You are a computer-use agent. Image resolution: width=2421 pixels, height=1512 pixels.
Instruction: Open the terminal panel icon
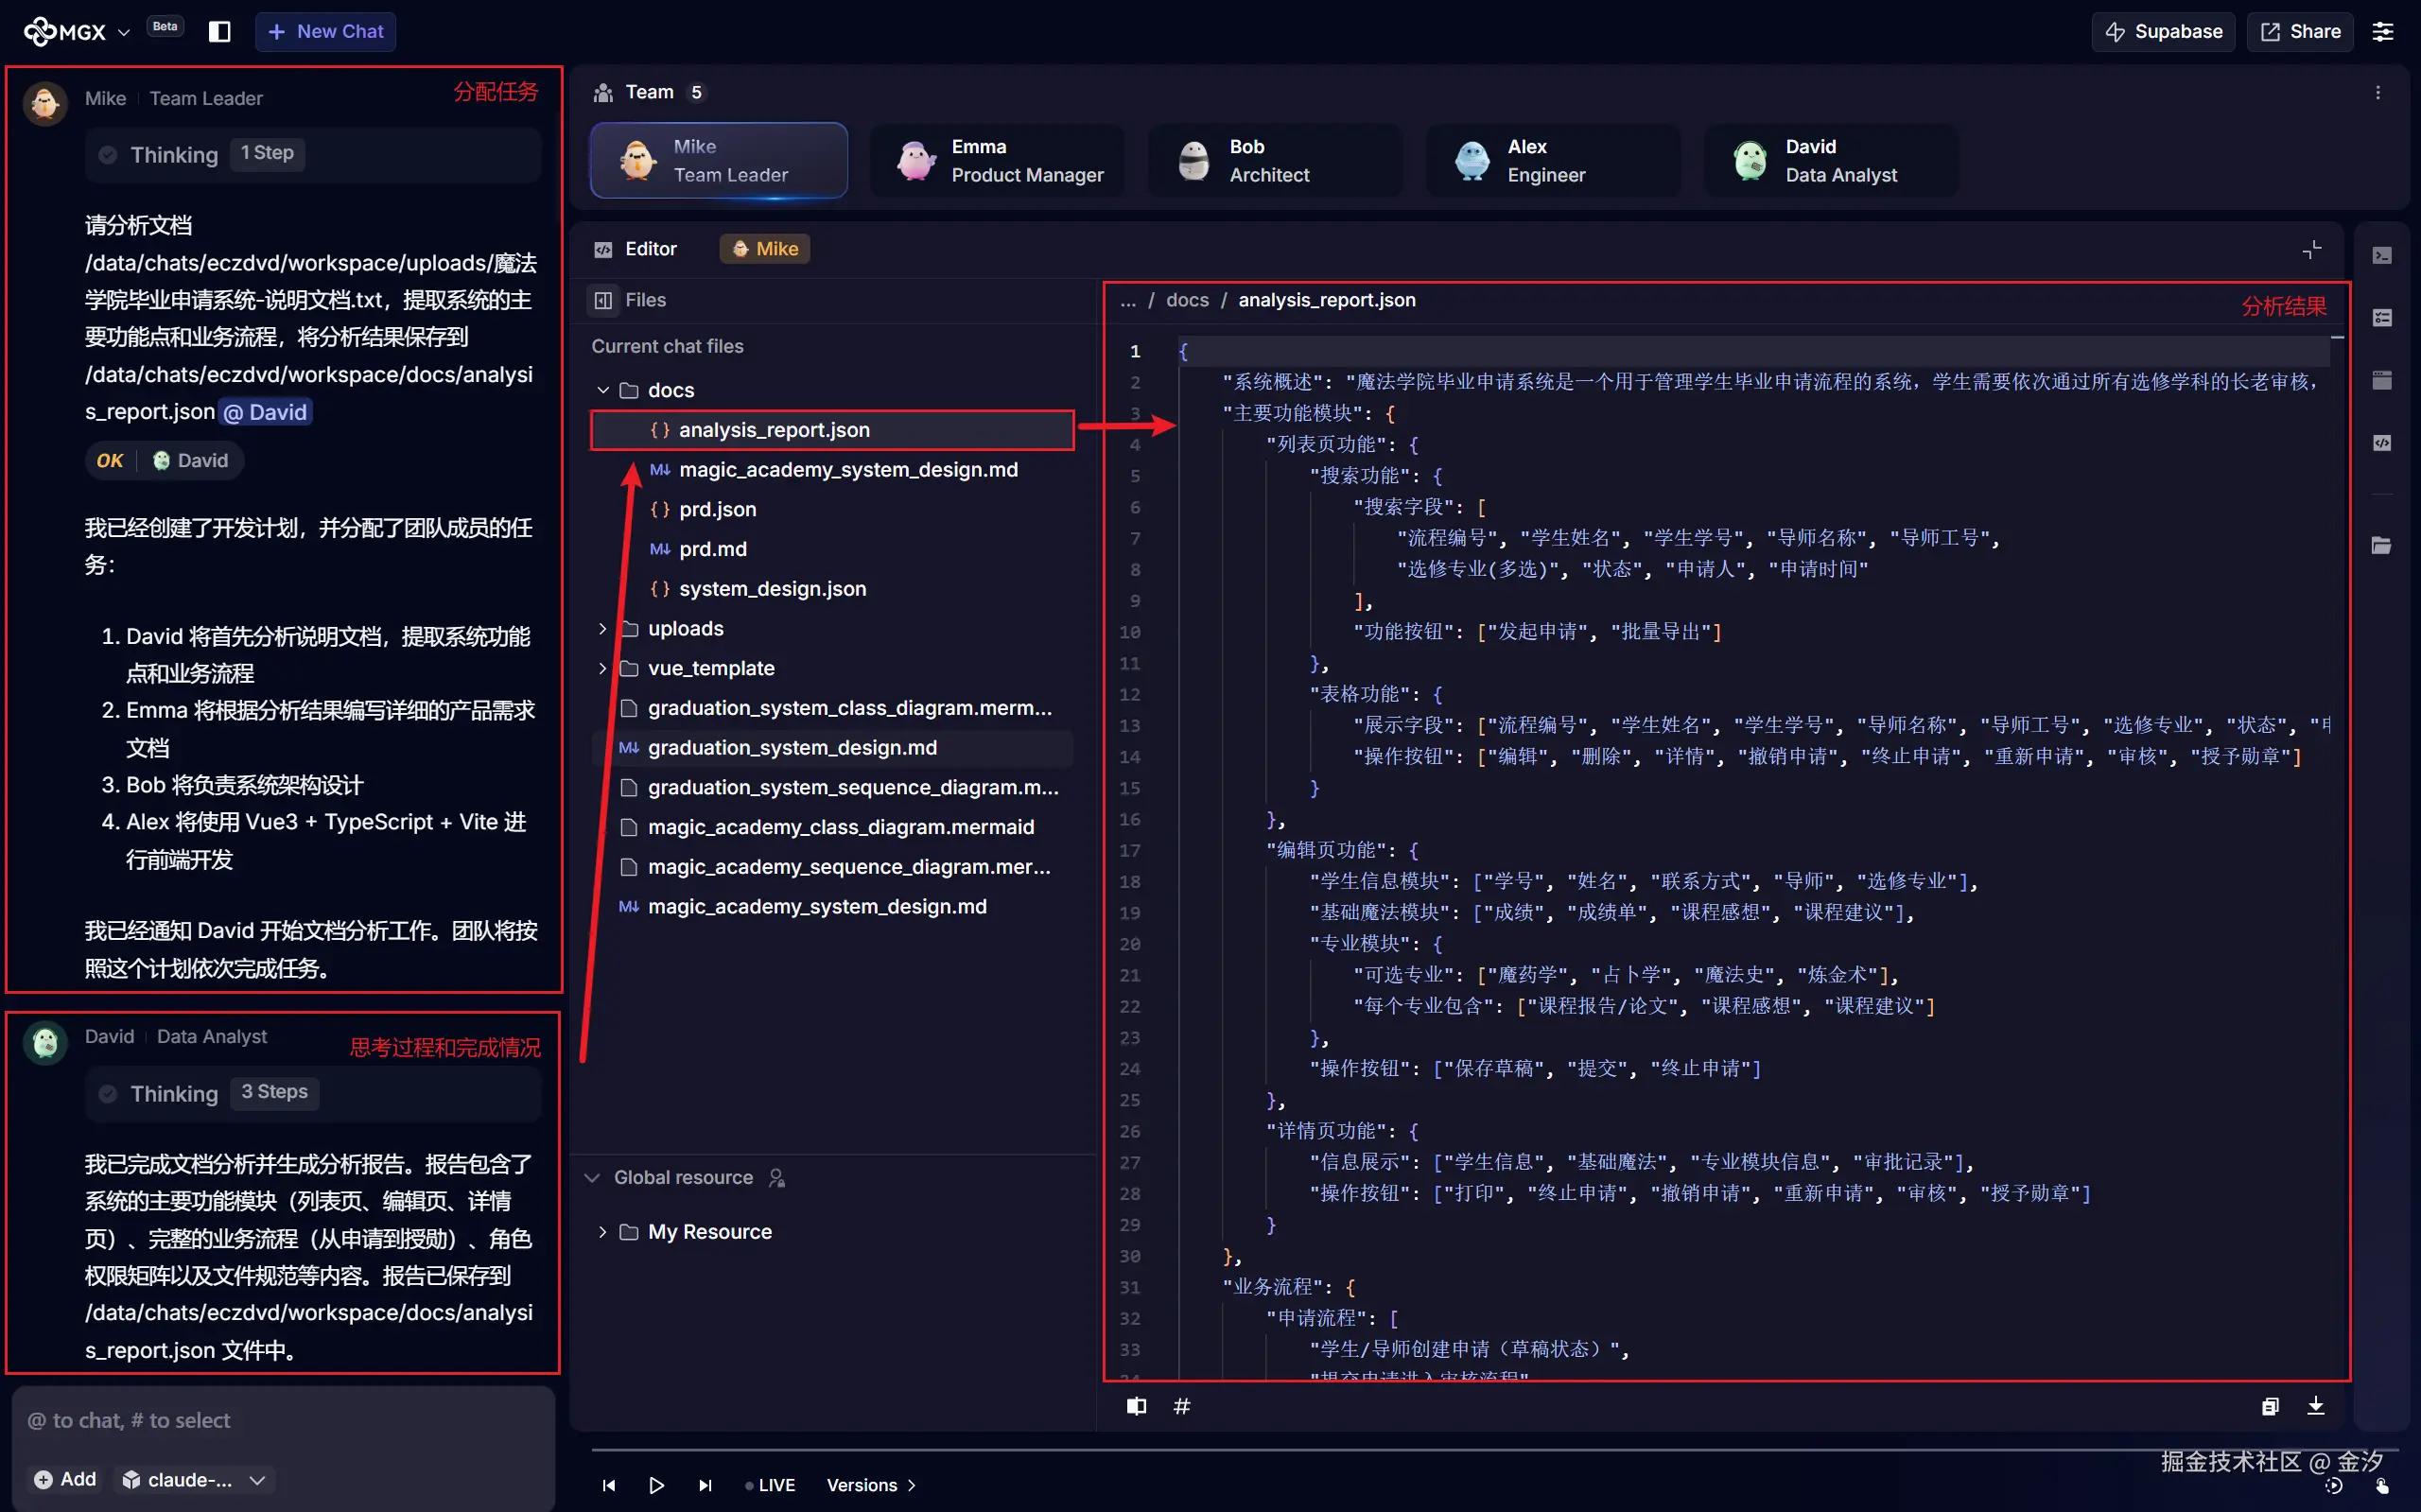pyautogui.click(x=2382, y=256)
